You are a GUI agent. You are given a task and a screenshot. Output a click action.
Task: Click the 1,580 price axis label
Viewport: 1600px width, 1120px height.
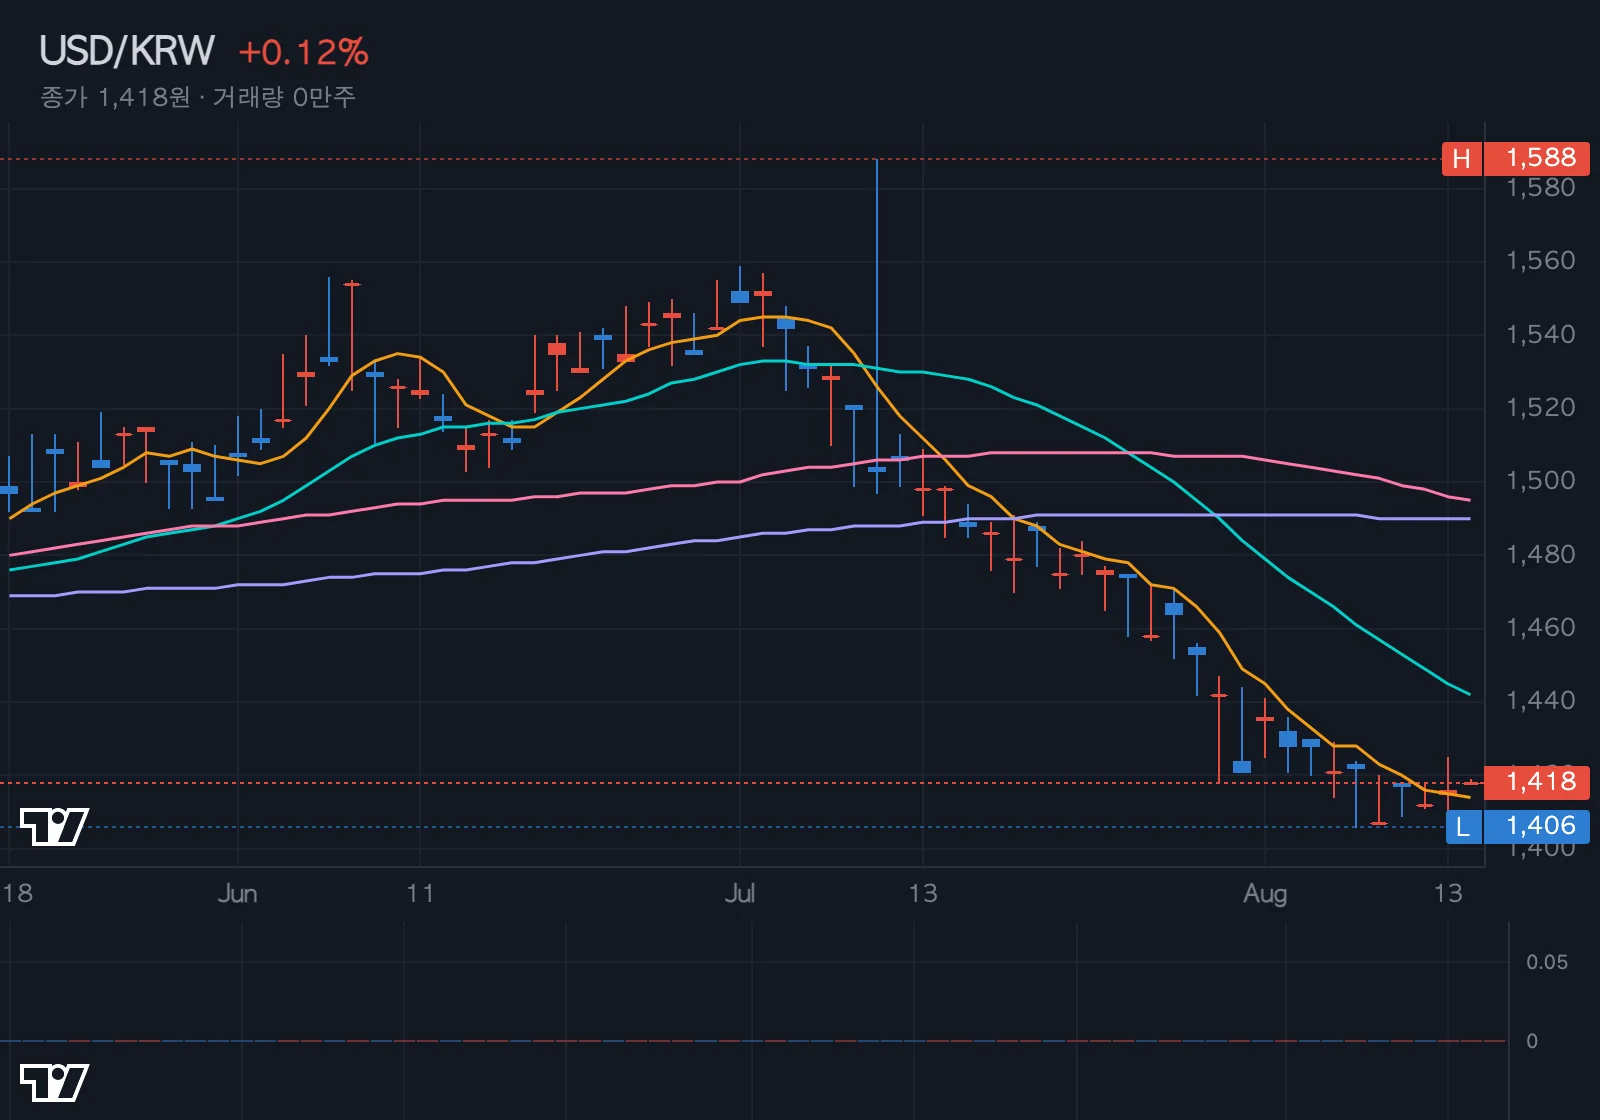click(1540, 188)
